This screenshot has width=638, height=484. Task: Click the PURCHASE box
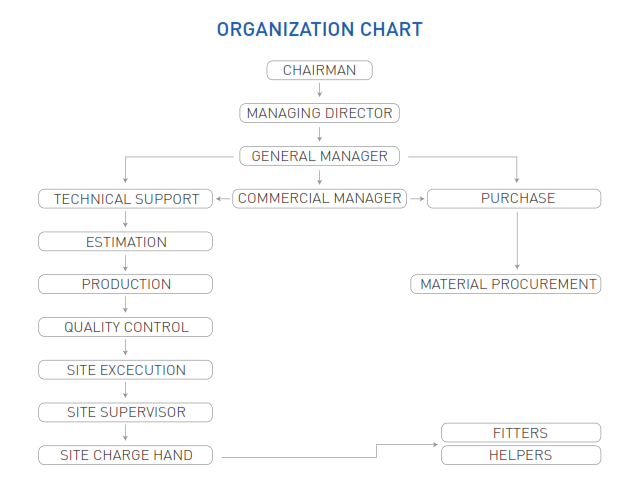pyautogui.click(x=514, y=198)
